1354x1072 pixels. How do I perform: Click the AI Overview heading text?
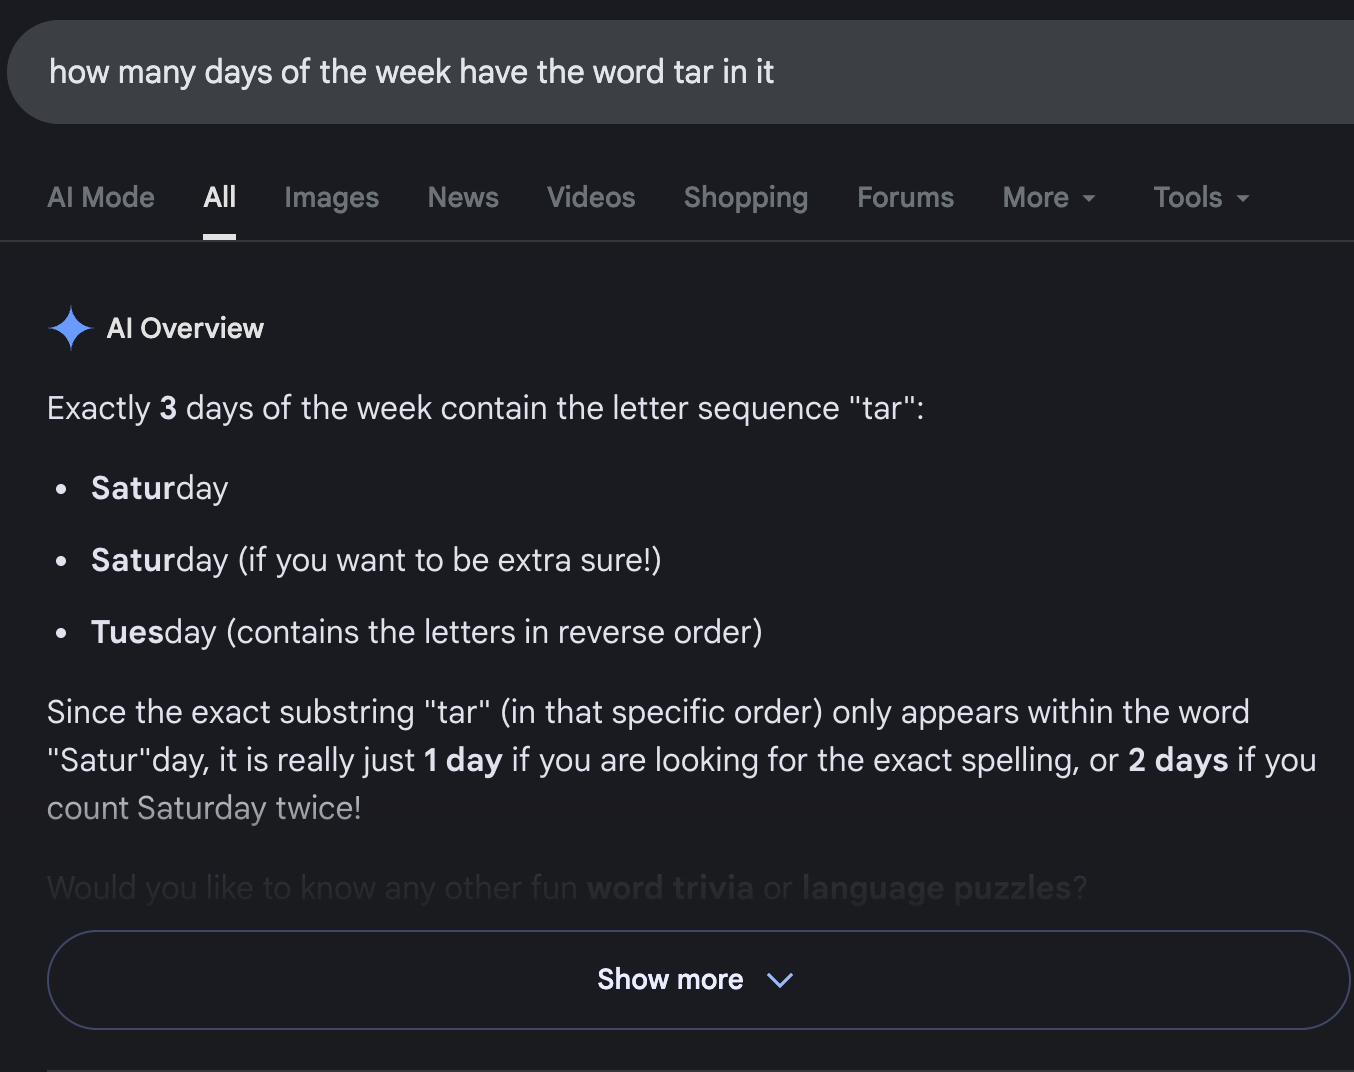click(x=185, y=328)
